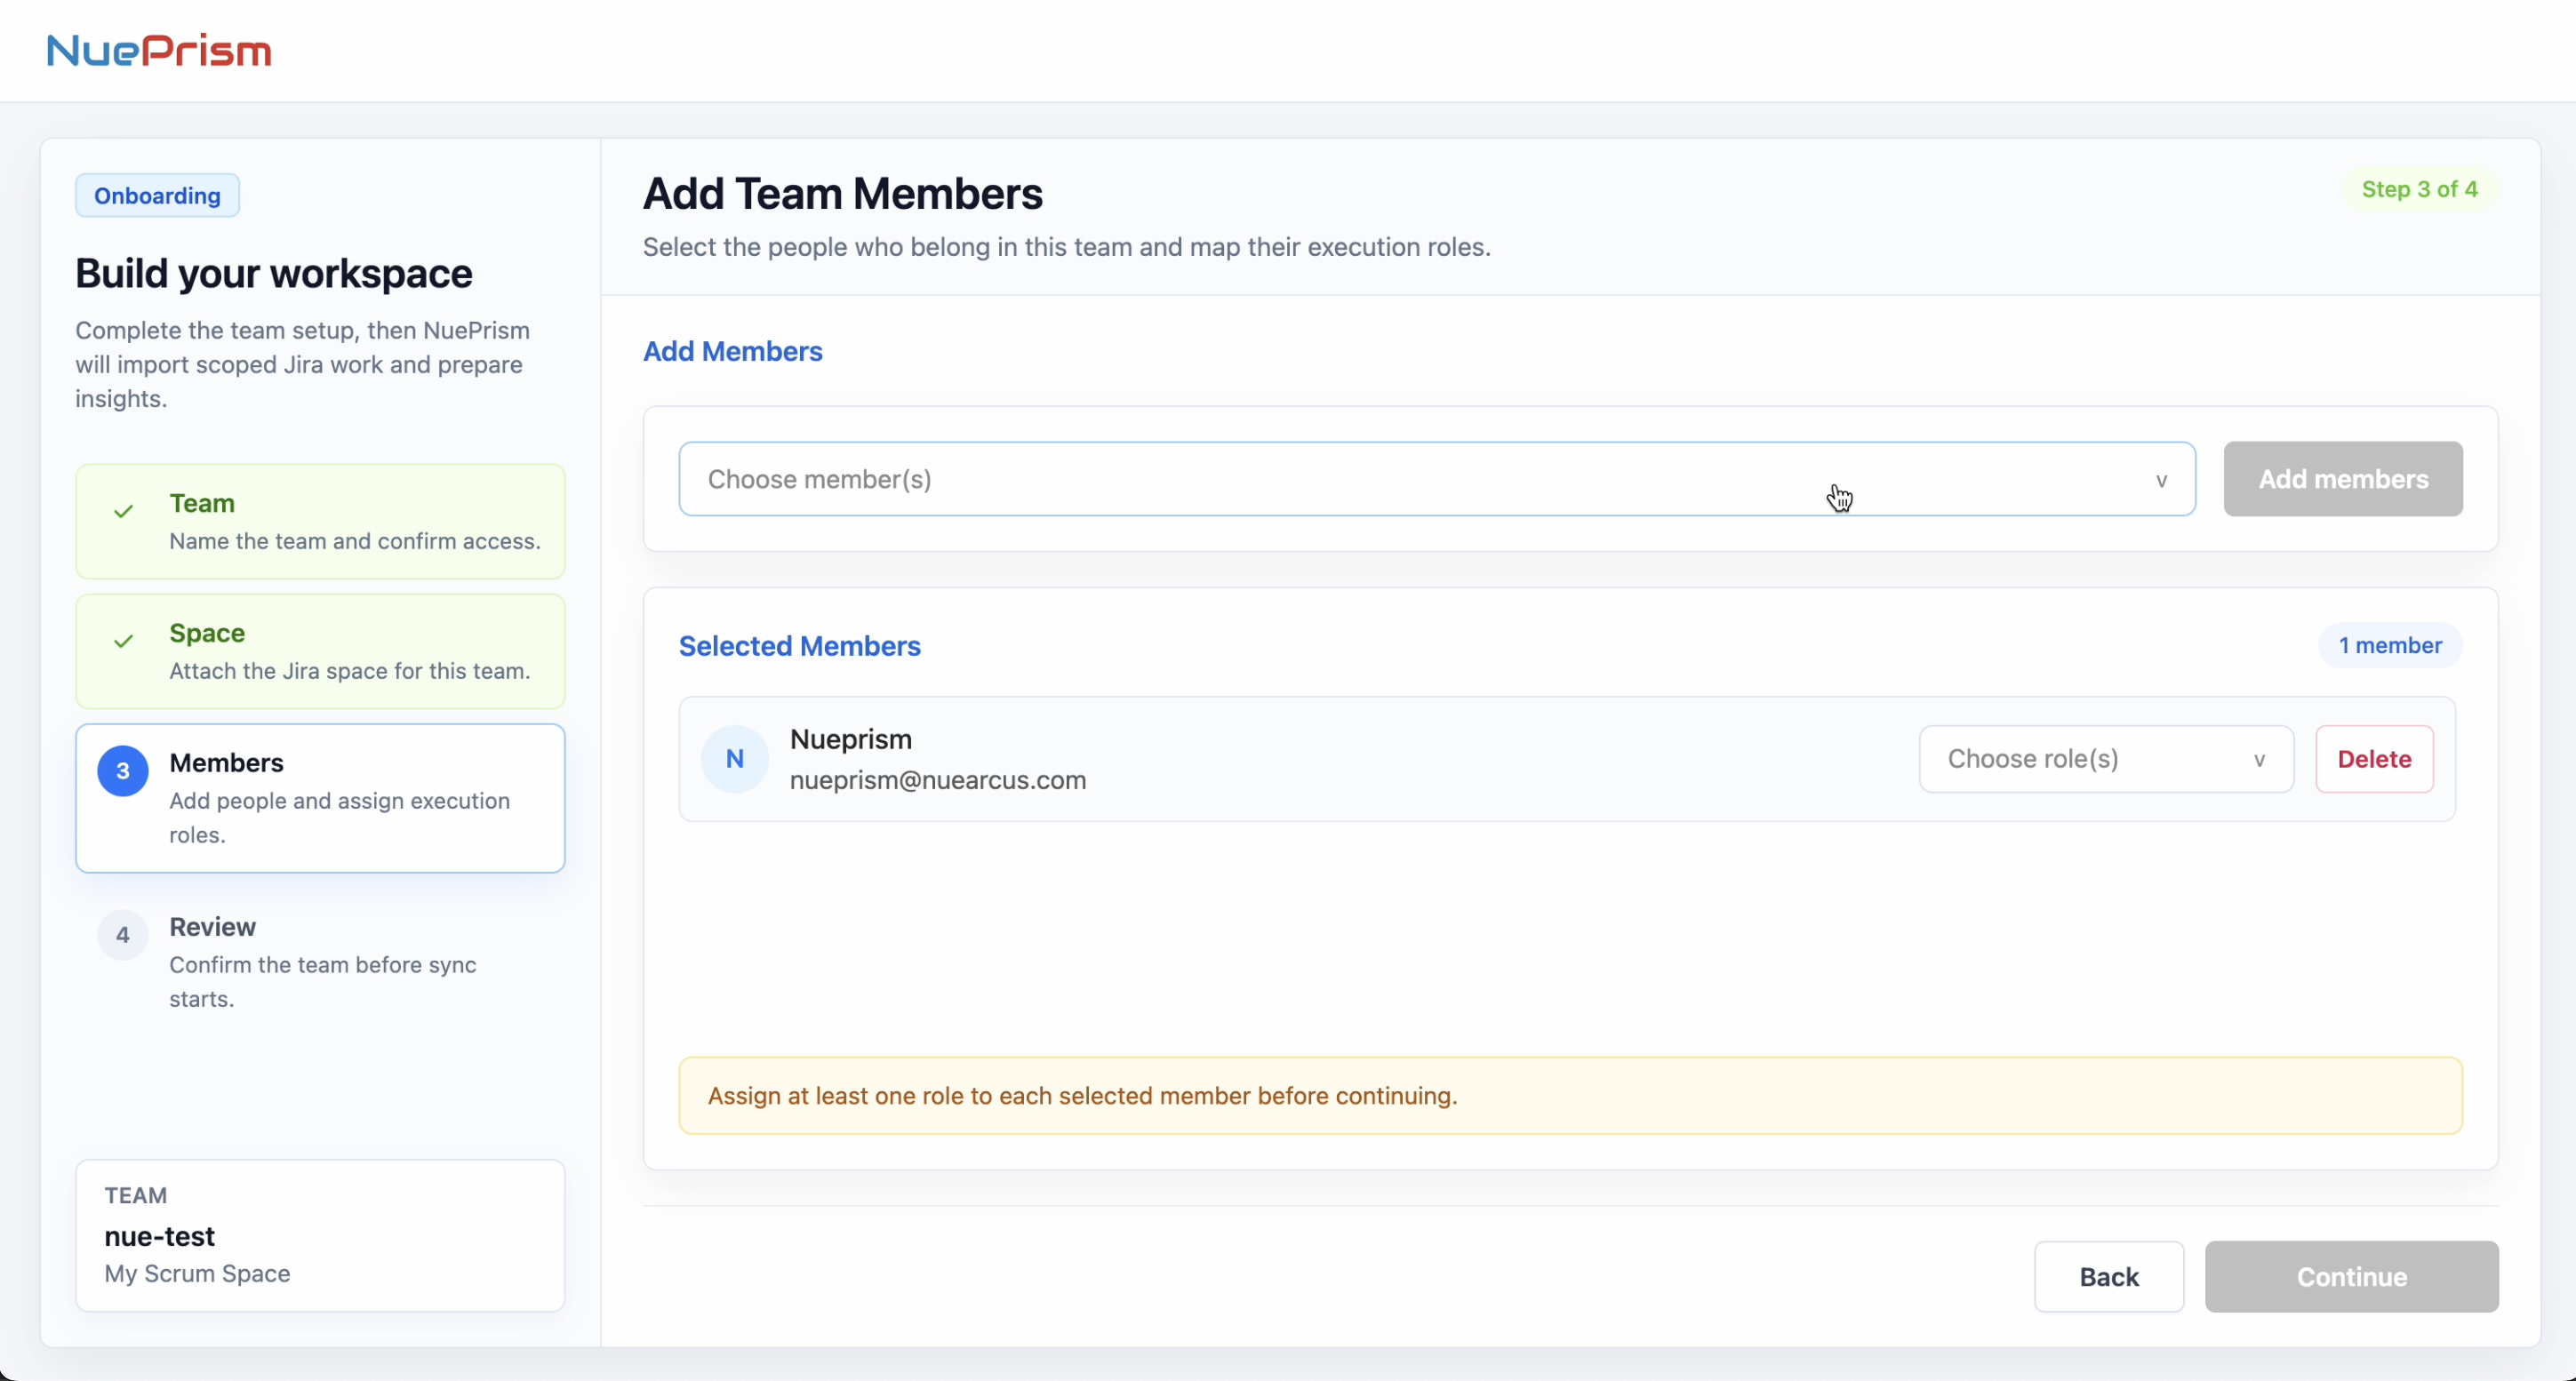Open the Team onboarding step
The image size is (2576, 1381).
click(320, 521)
